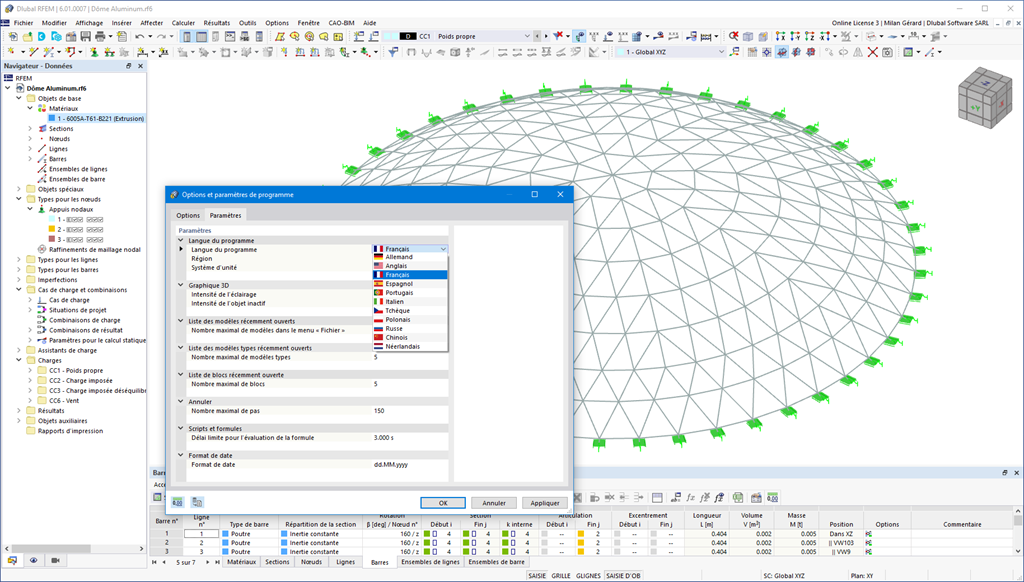Toggle SAISIE D'OB object snap in status bar
Screen dimensions: 1024x582
pos(623,576)
